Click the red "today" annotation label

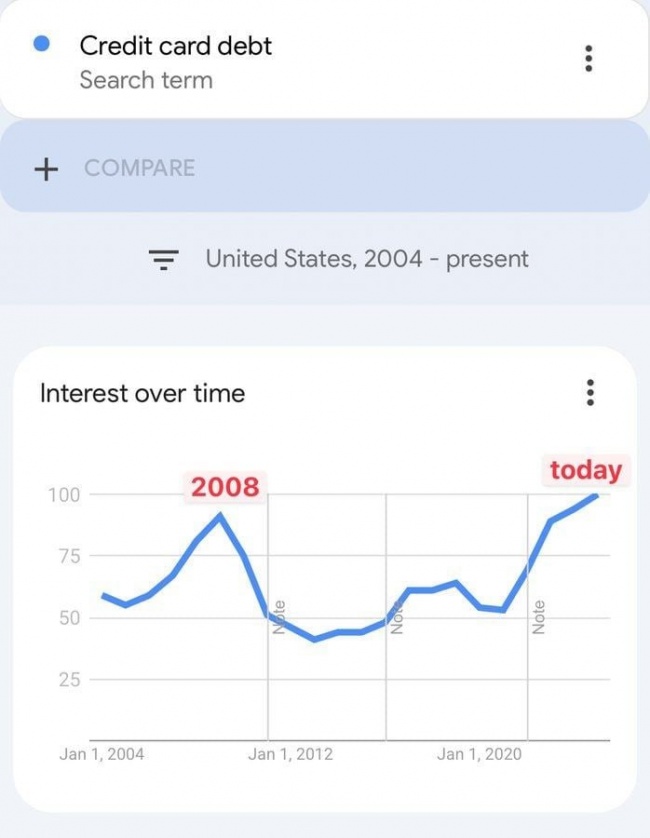585,470
